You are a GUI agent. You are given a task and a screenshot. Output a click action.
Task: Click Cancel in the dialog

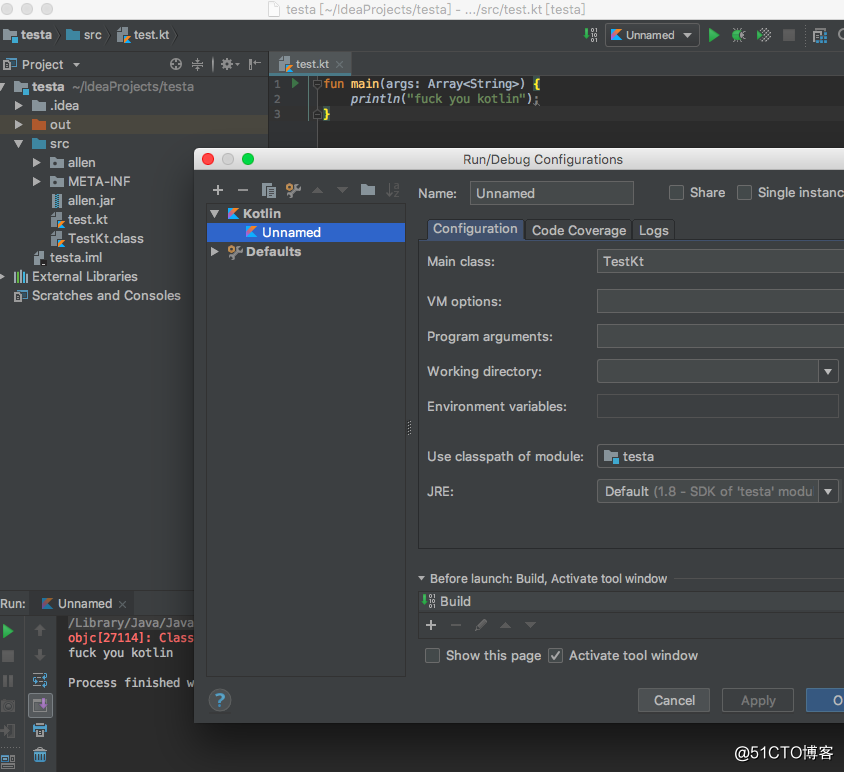pyautogui.click(x=674, y=700)
